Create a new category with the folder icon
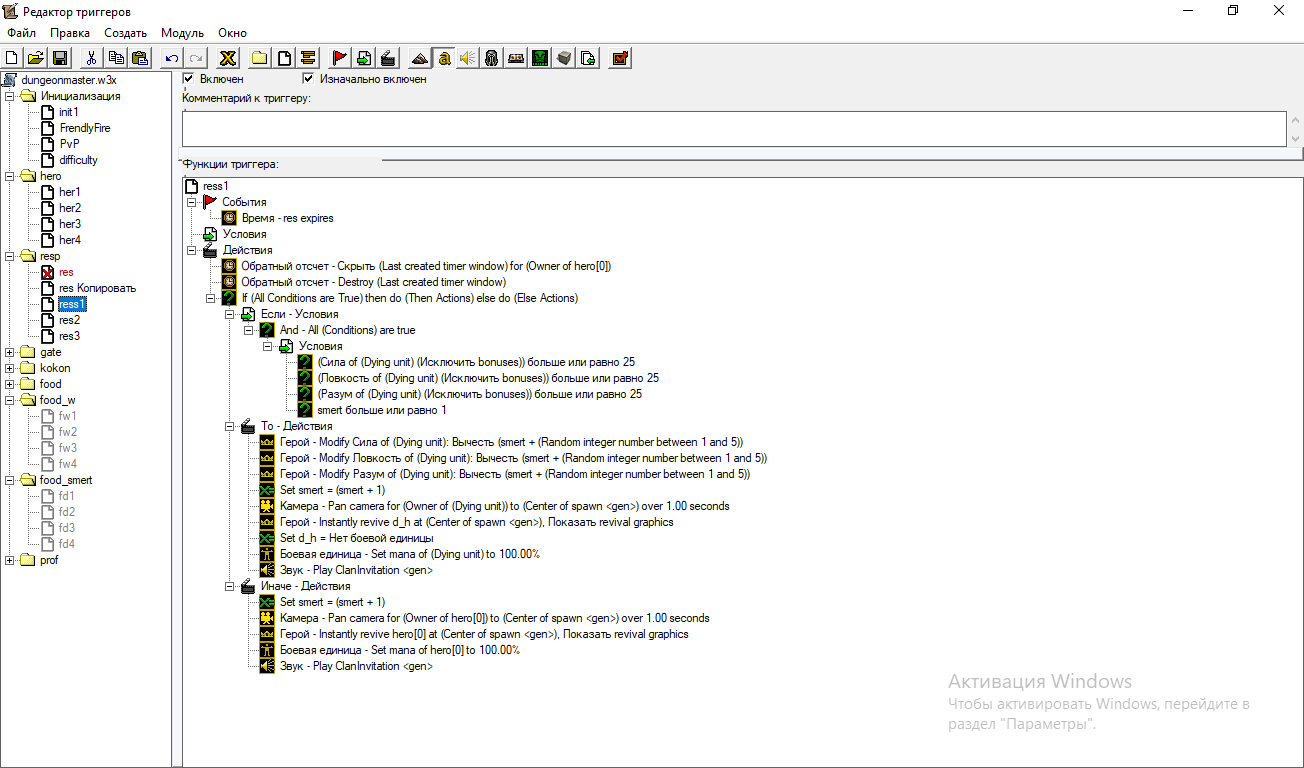 (260, 58)
